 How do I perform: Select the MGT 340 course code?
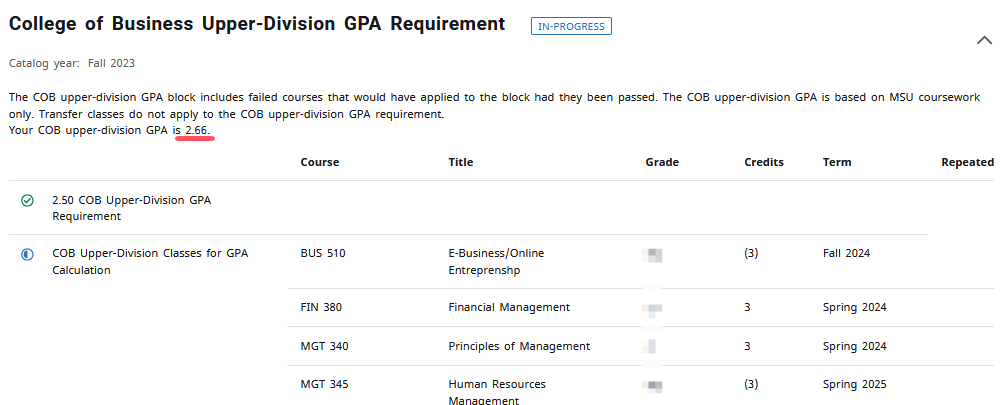click(324, 346)
